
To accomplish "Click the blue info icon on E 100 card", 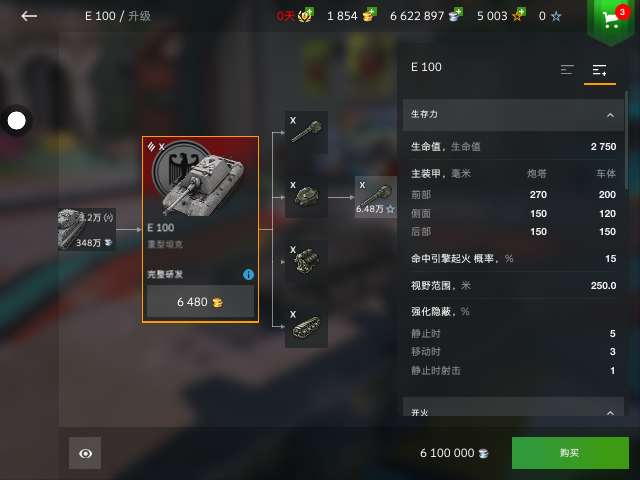I will [248, 274].
